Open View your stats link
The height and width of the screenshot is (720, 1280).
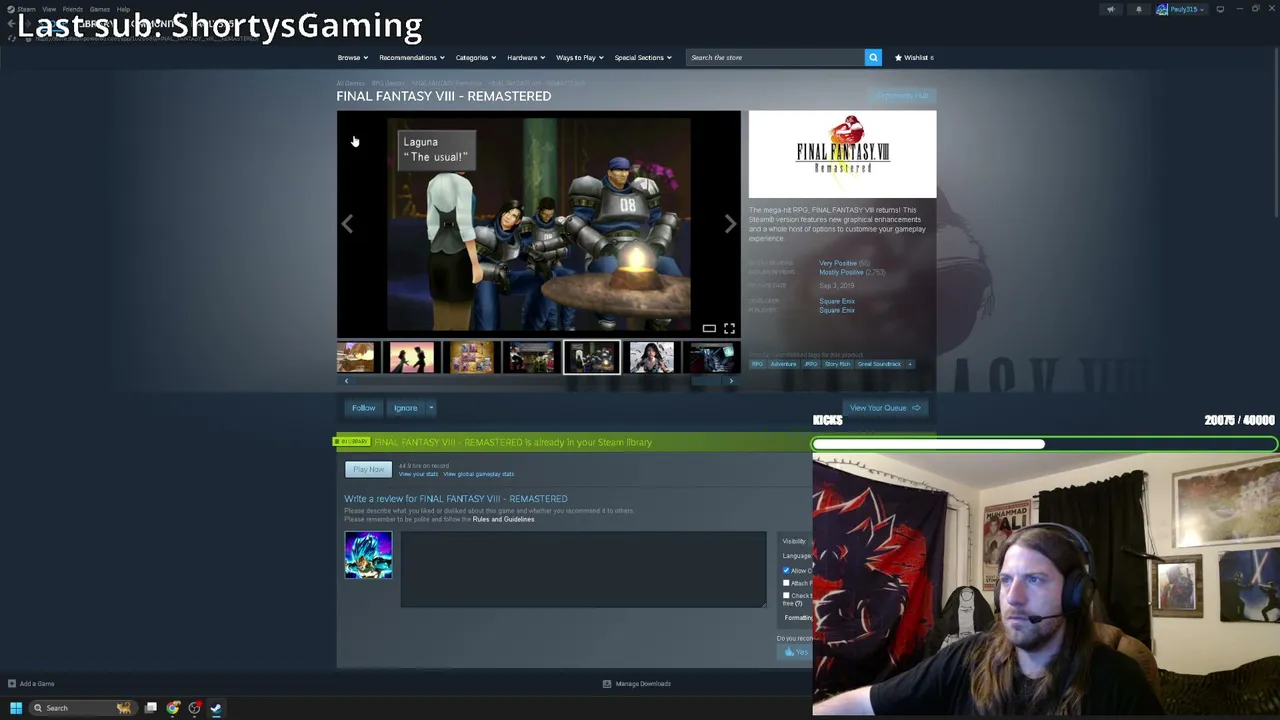[418, 474]
